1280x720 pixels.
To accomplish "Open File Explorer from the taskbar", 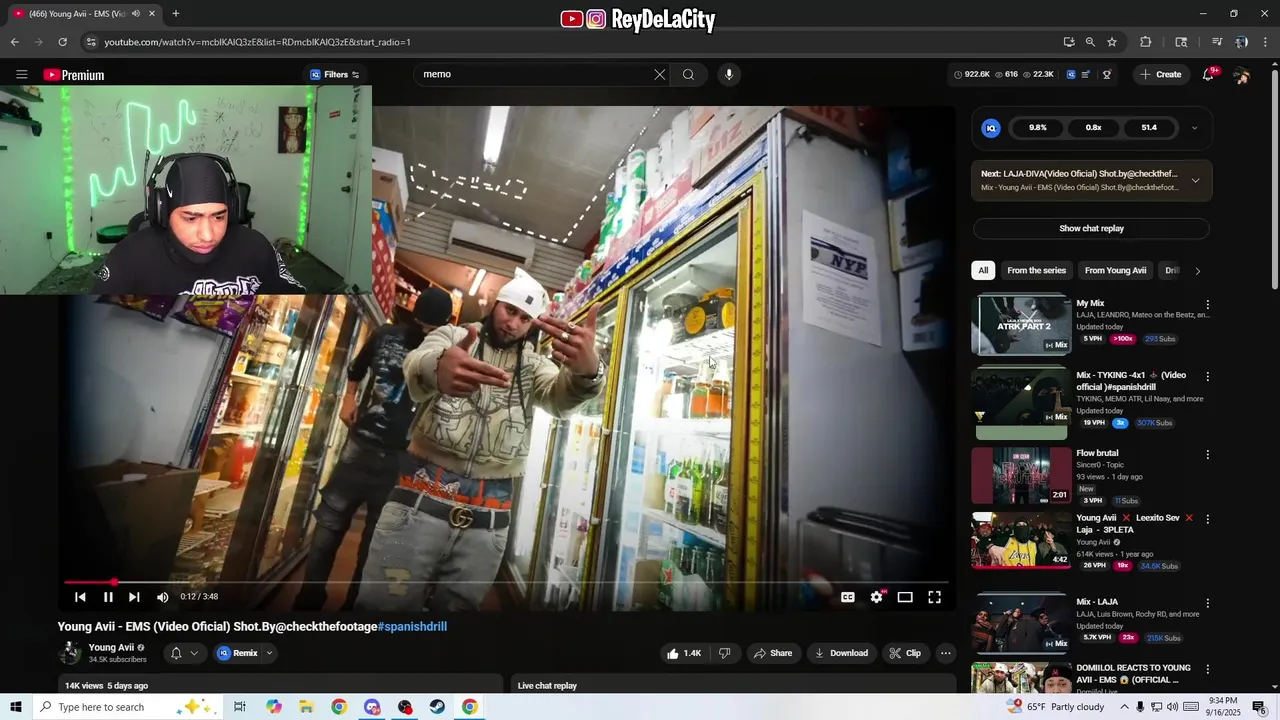I will point(306,707).
